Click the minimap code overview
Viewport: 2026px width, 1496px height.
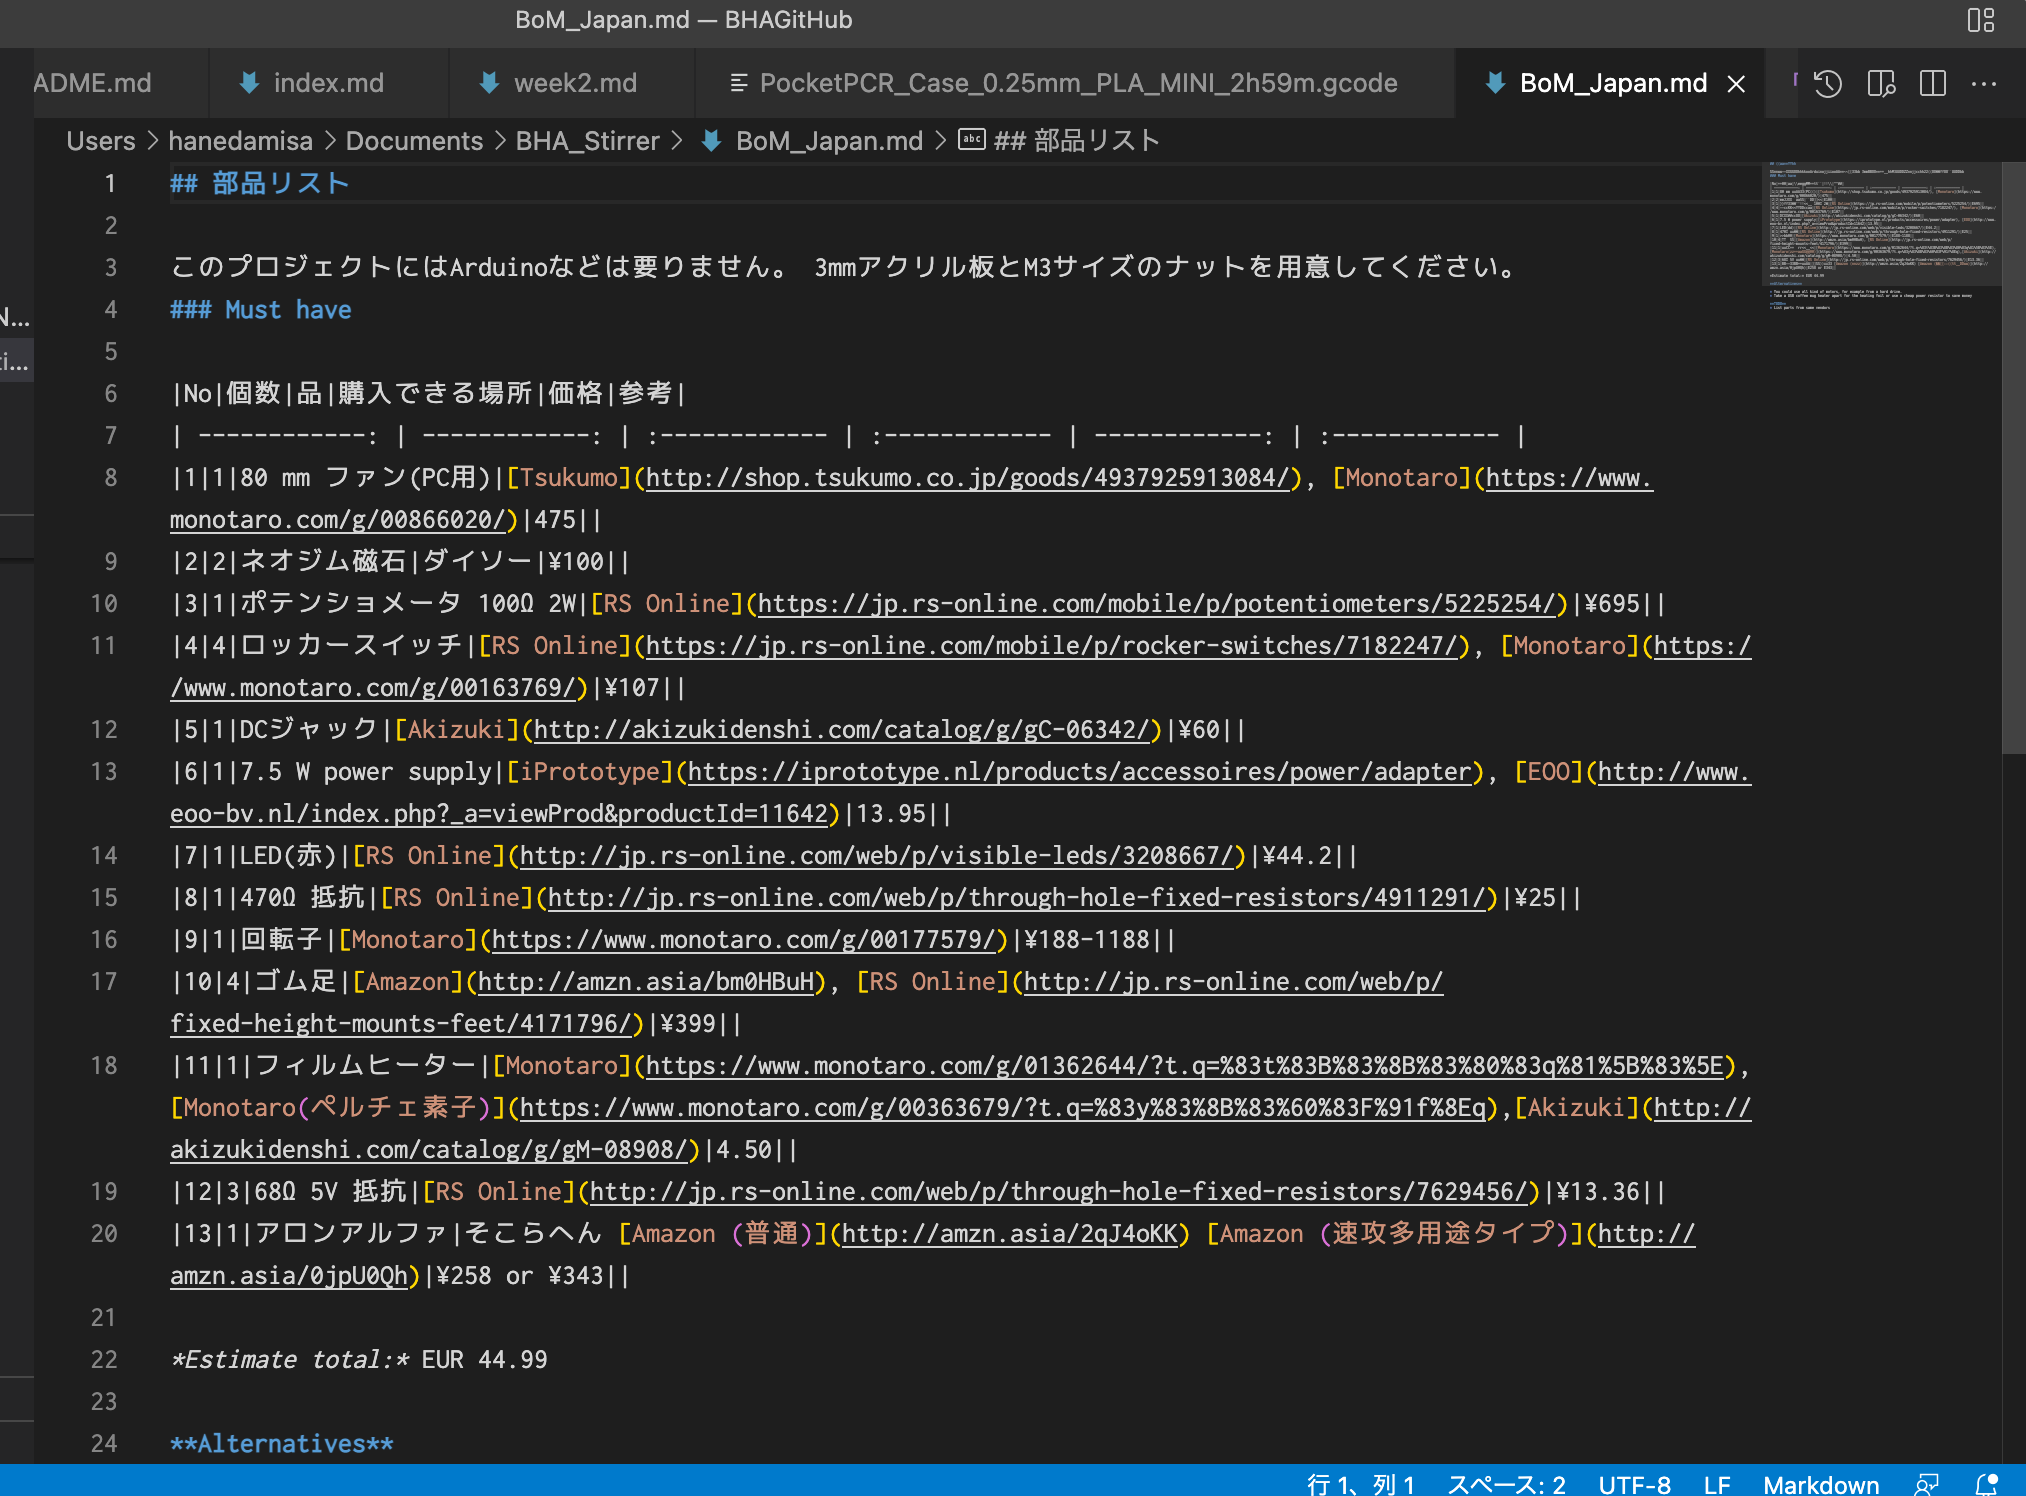[x=1880, y=237]
